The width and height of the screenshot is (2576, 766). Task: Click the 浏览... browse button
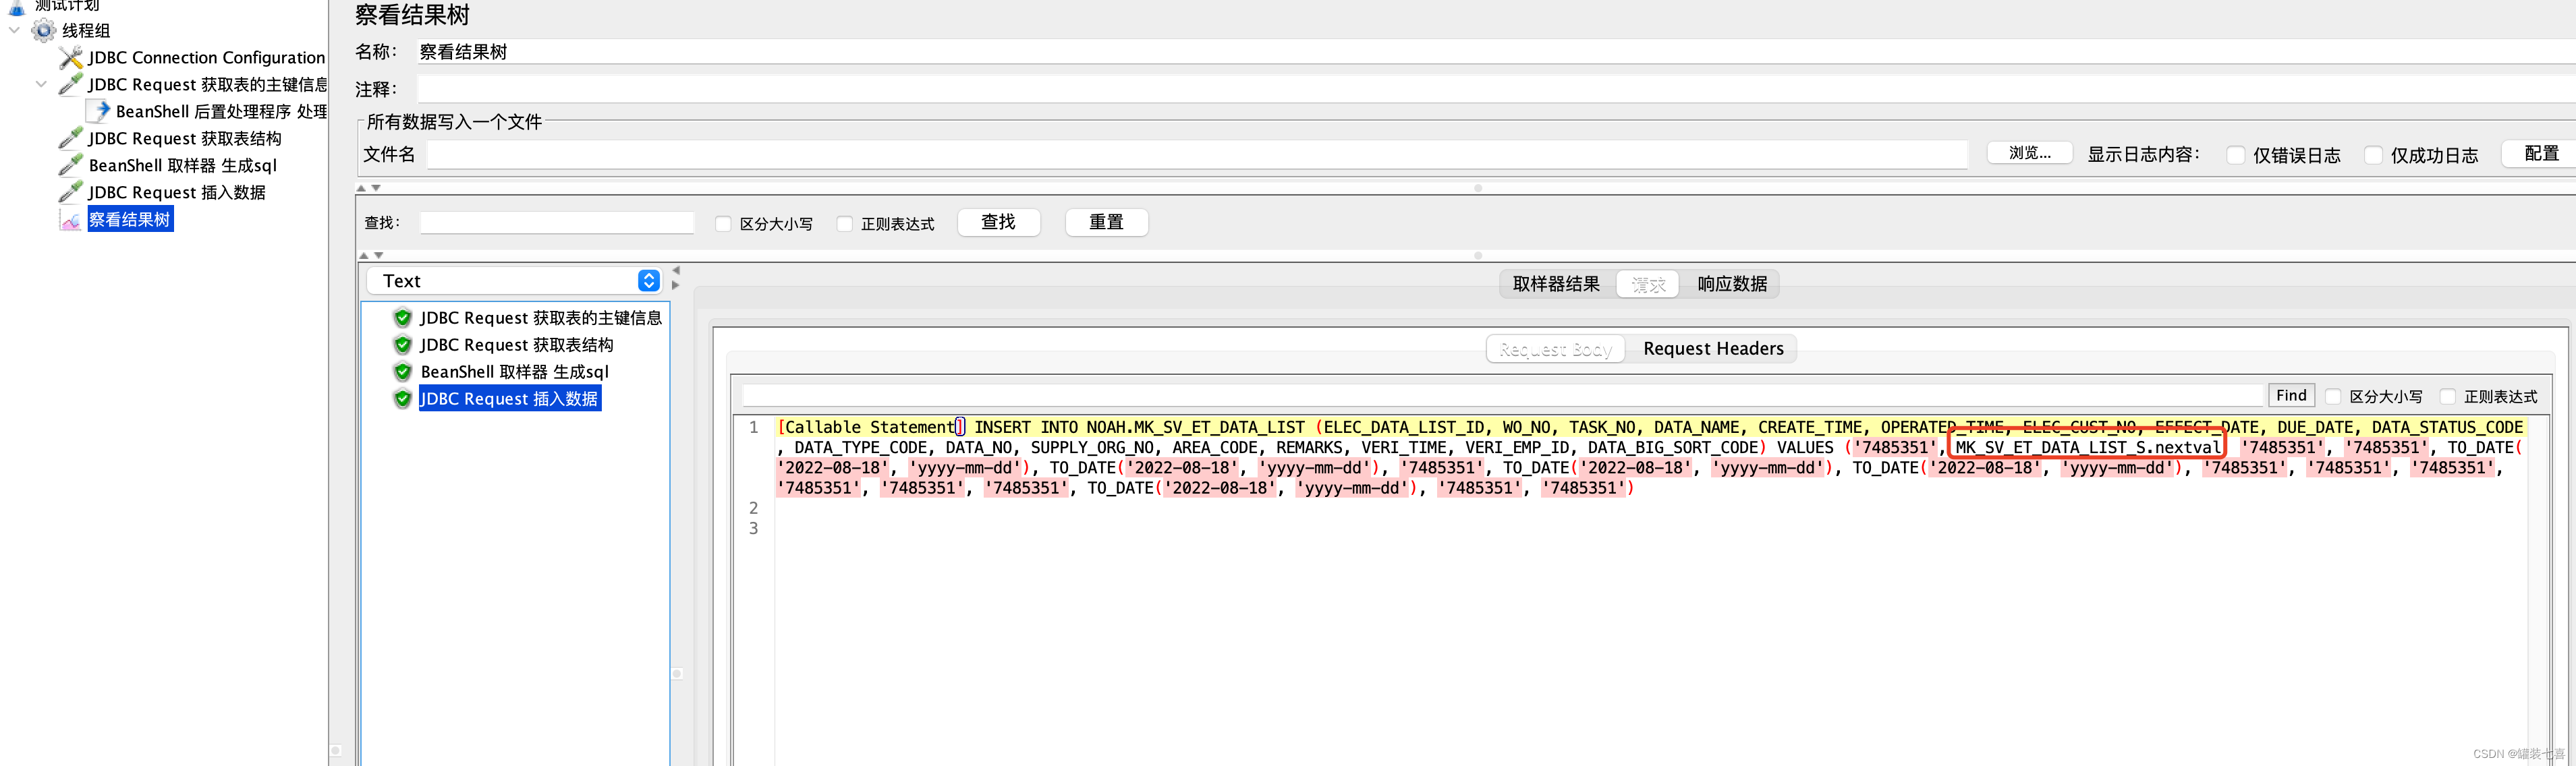point(2029,153)
